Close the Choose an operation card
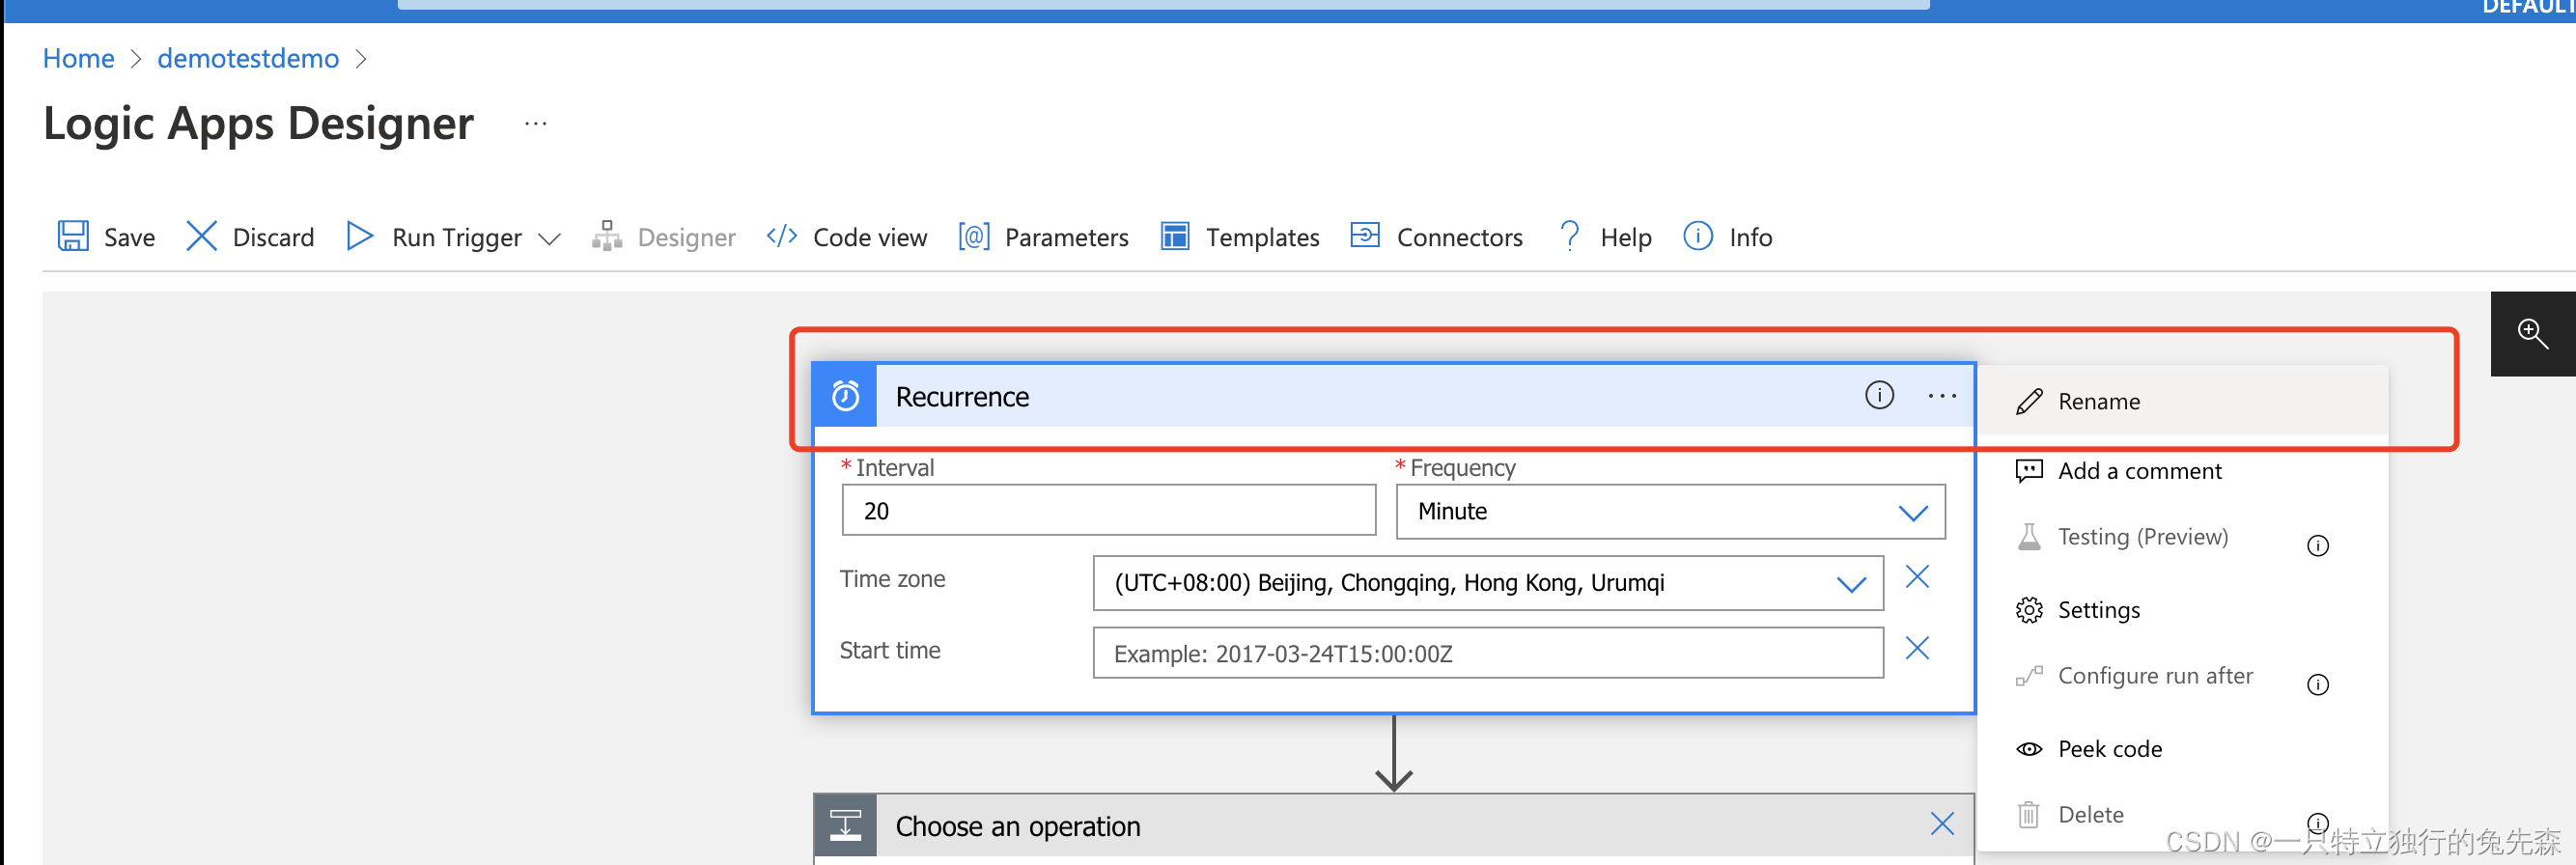Image resolution: width=2576 pixels, height=865 pixels. 1942,824
